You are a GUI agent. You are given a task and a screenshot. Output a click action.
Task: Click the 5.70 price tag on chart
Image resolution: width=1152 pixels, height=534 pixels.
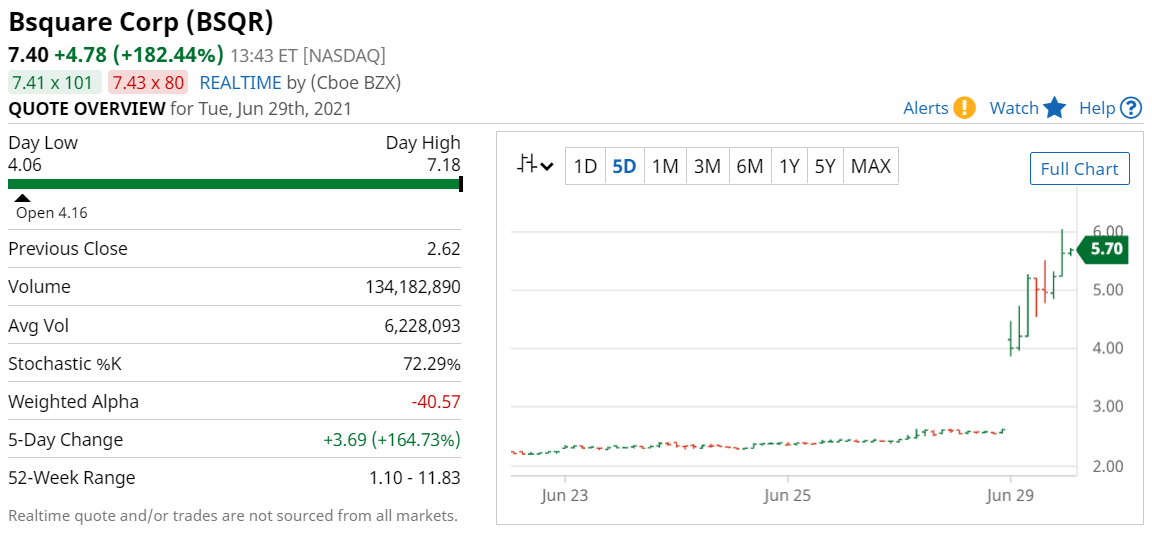(x=1103, y=249)
